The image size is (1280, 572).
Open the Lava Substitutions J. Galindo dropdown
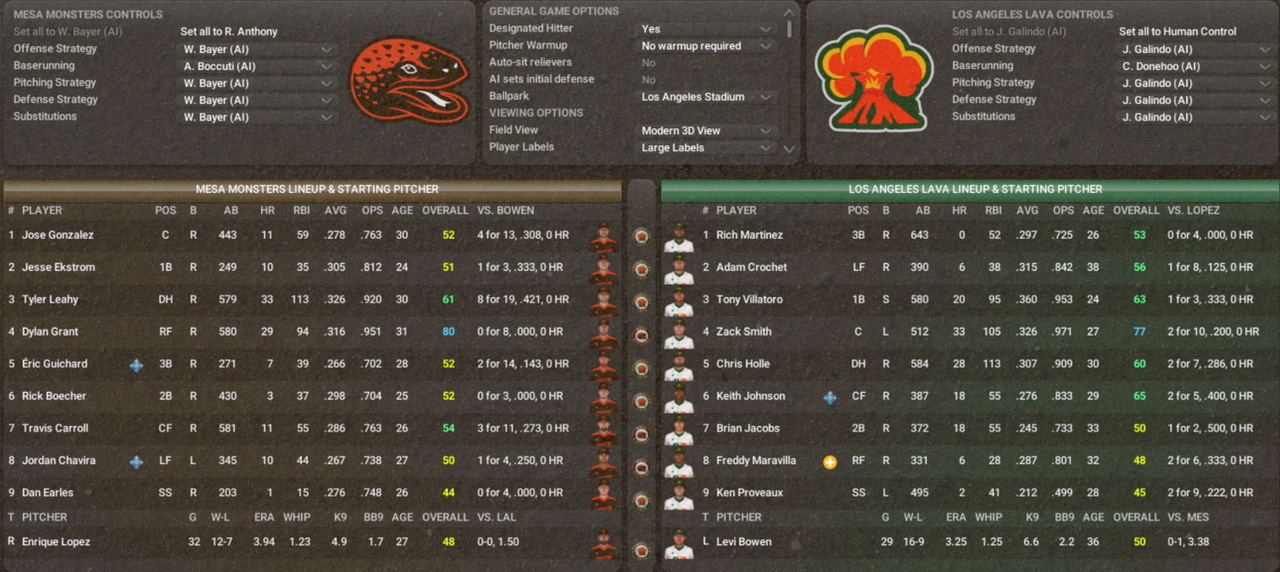click(x=1197, y=117)
